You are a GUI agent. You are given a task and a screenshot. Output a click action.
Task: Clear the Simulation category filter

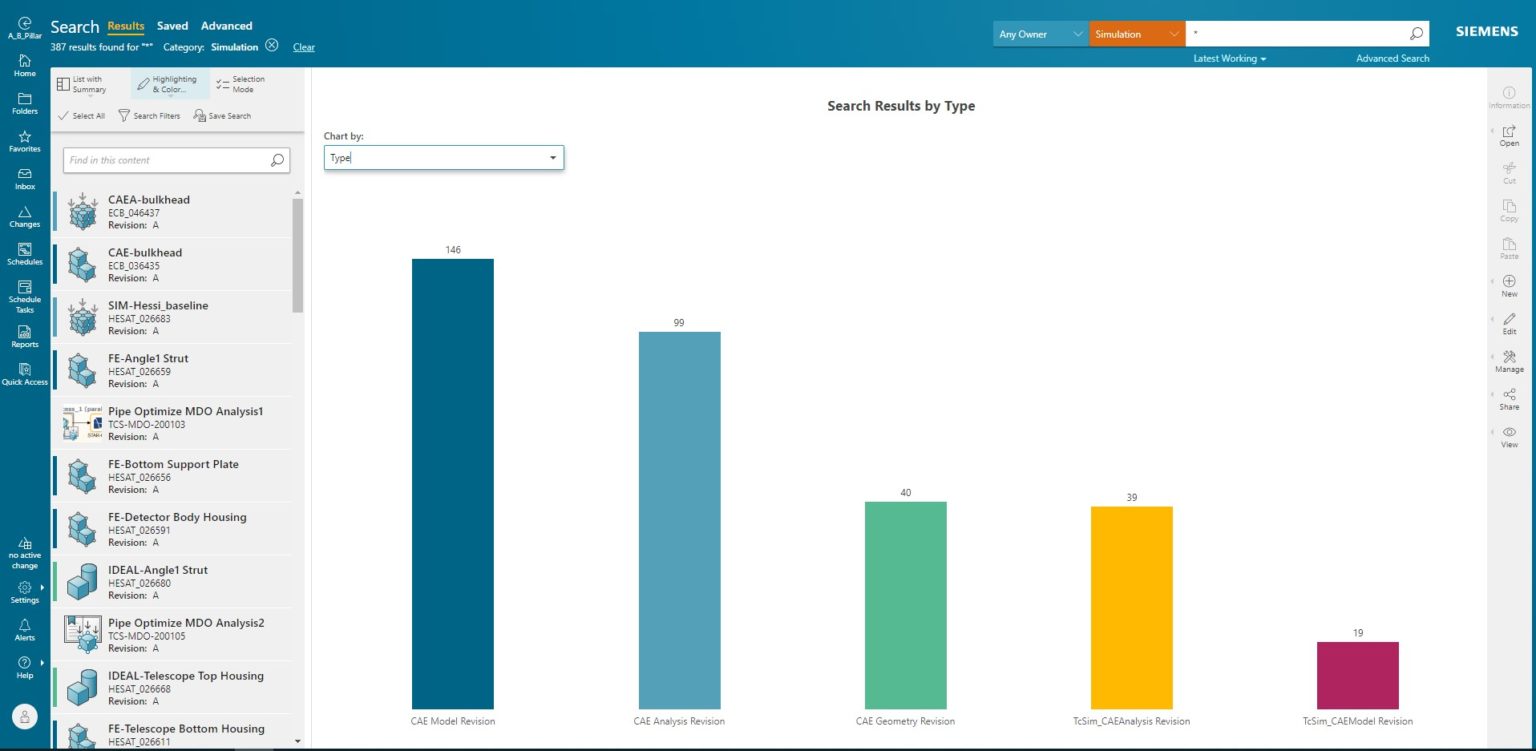272,46
